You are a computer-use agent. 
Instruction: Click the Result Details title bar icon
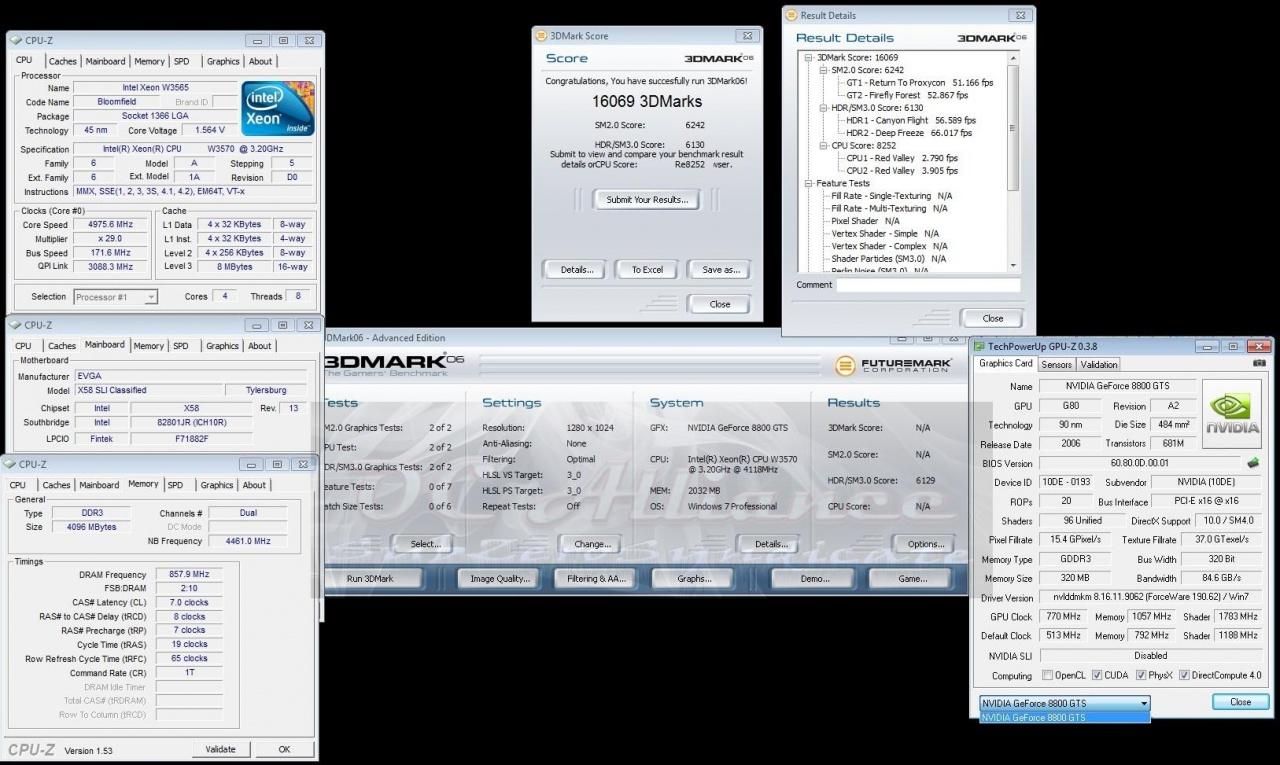tap(791, 15)
